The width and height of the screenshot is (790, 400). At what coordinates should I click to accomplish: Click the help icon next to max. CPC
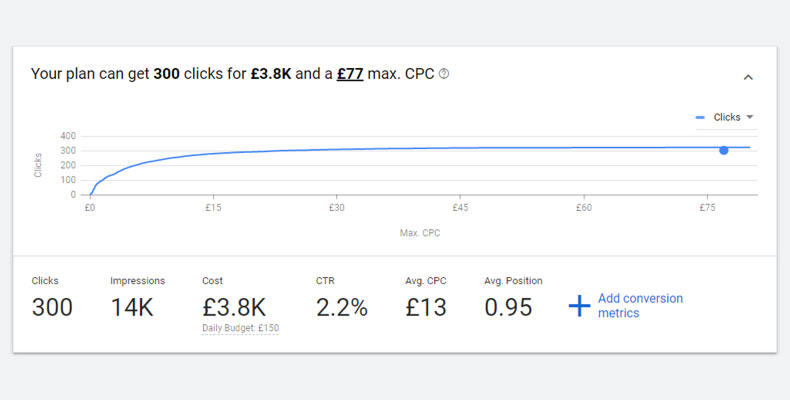444,74
